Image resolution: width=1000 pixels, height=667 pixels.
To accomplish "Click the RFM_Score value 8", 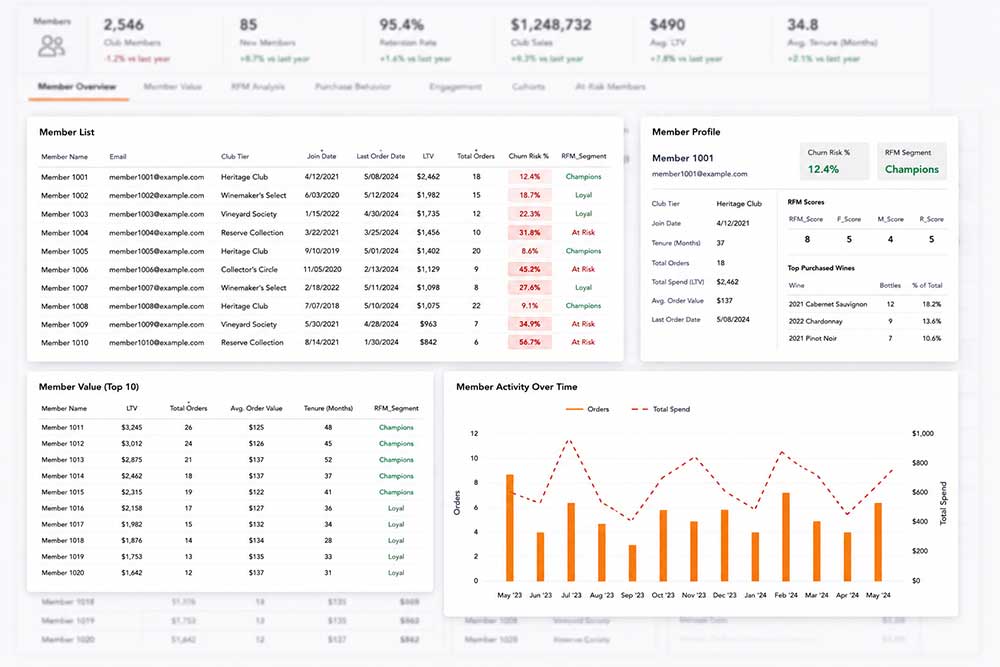I will point(807,239).
